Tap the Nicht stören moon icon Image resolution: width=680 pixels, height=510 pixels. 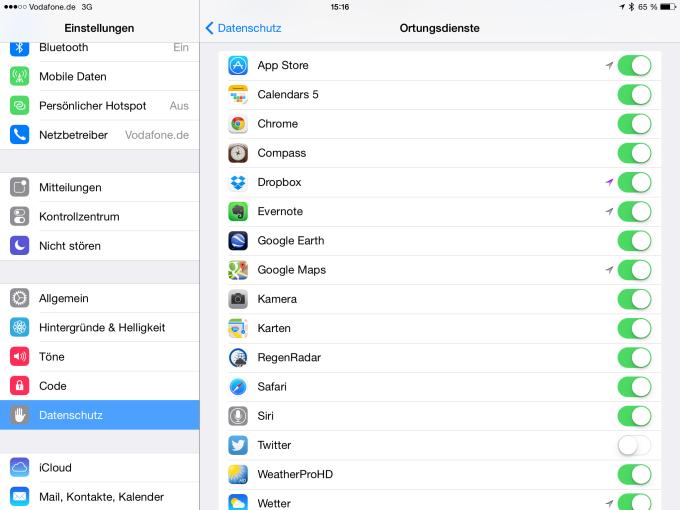[20, 246]
